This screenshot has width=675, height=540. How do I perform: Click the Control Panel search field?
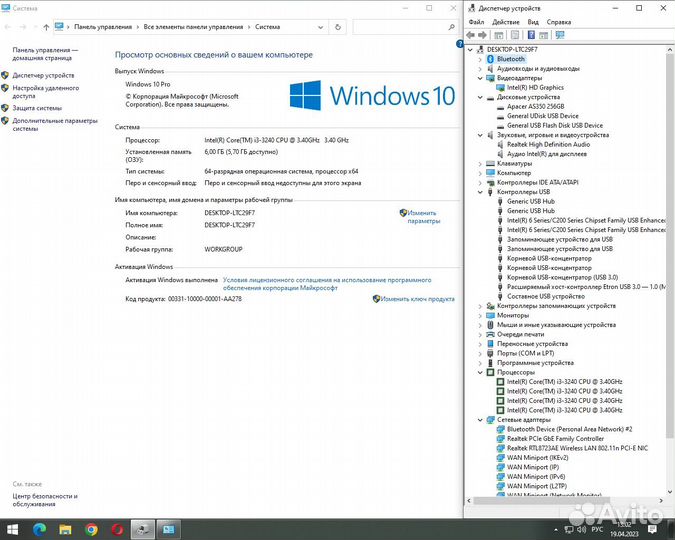(405, 27)
